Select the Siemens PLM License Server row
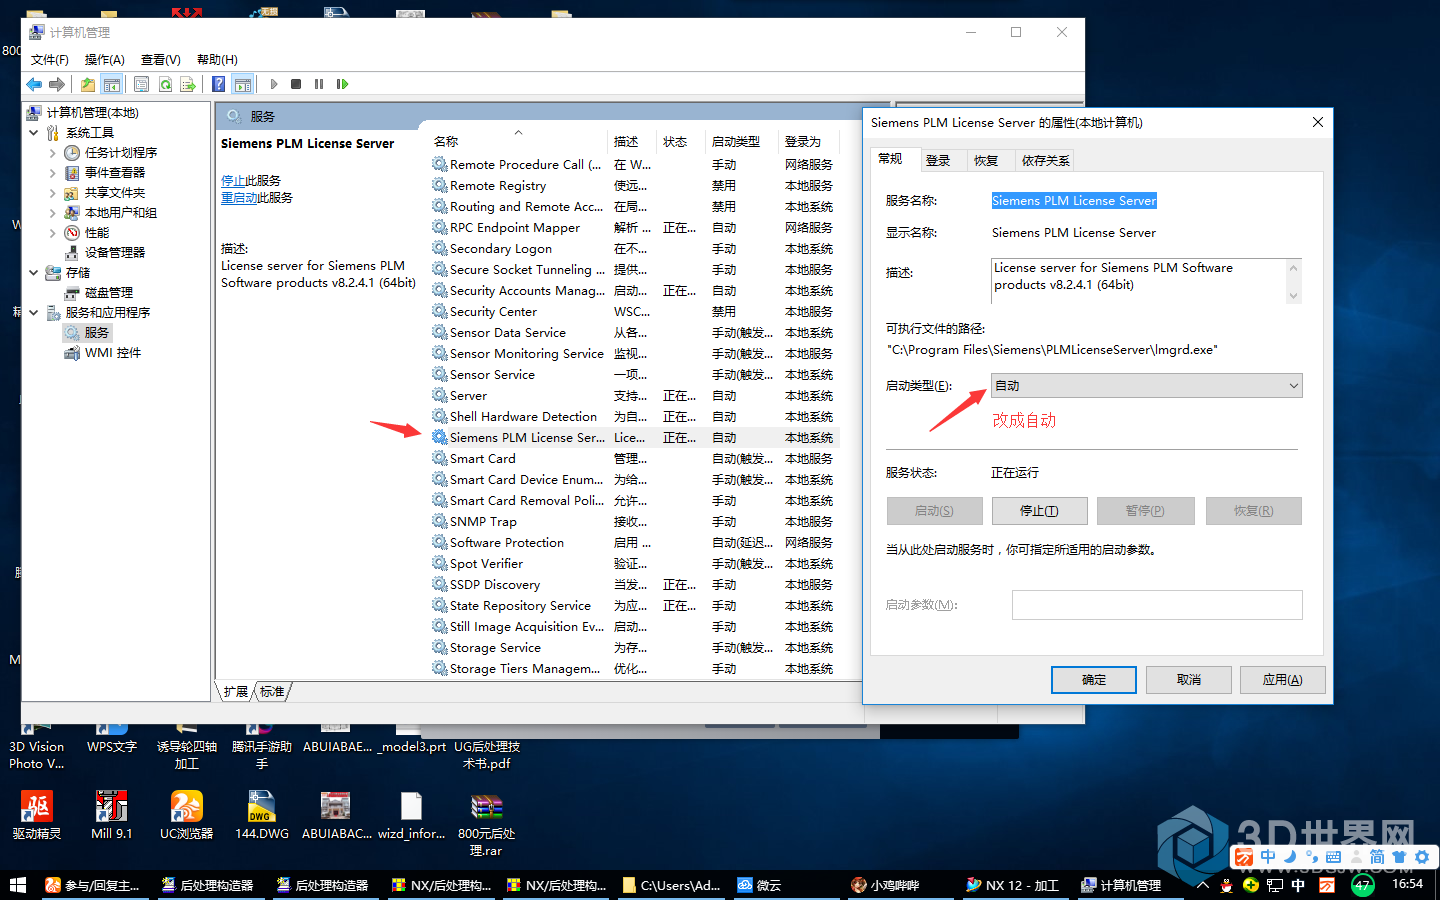1440x900 pixels. coord(634,438)
